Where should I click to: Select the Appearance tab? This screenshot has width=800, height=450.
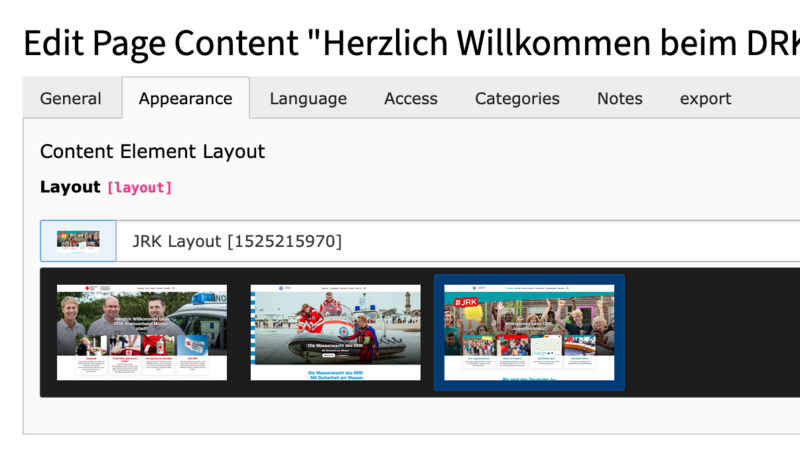click(x=186, y=98)
